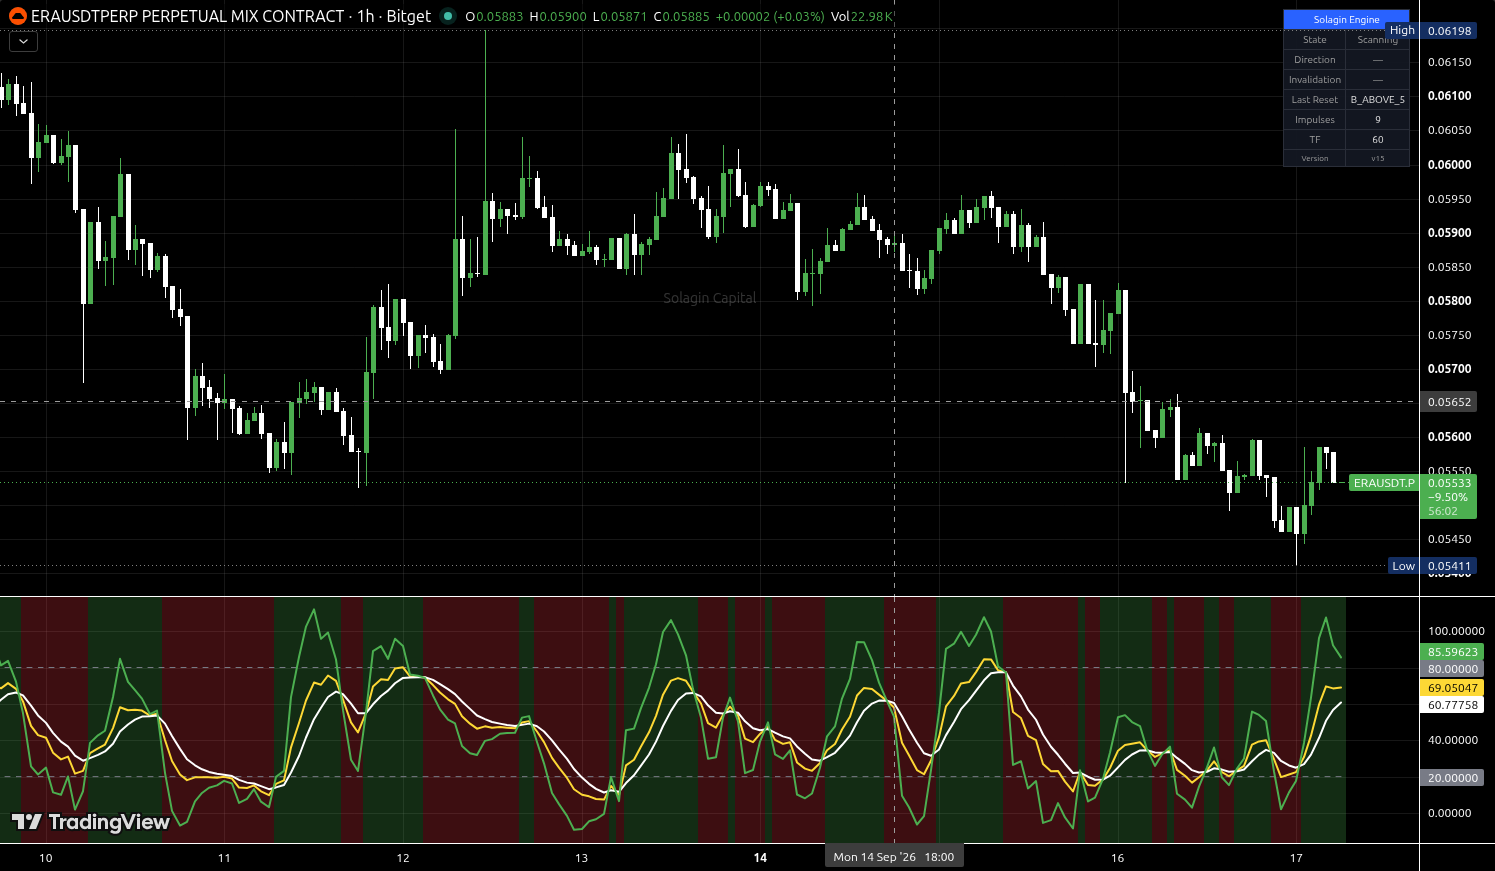Click the 0.05800 price axis label
Viewport: 1495px width, 871px height.
[x=1449, y=301]
